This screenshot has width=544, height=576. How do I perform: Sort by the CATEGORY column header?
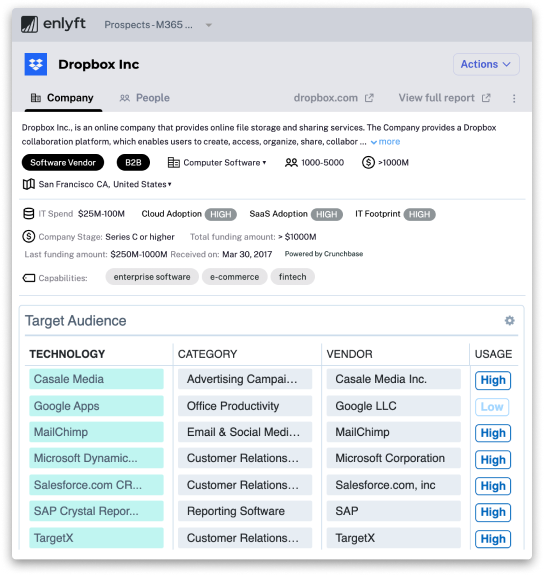208,354
